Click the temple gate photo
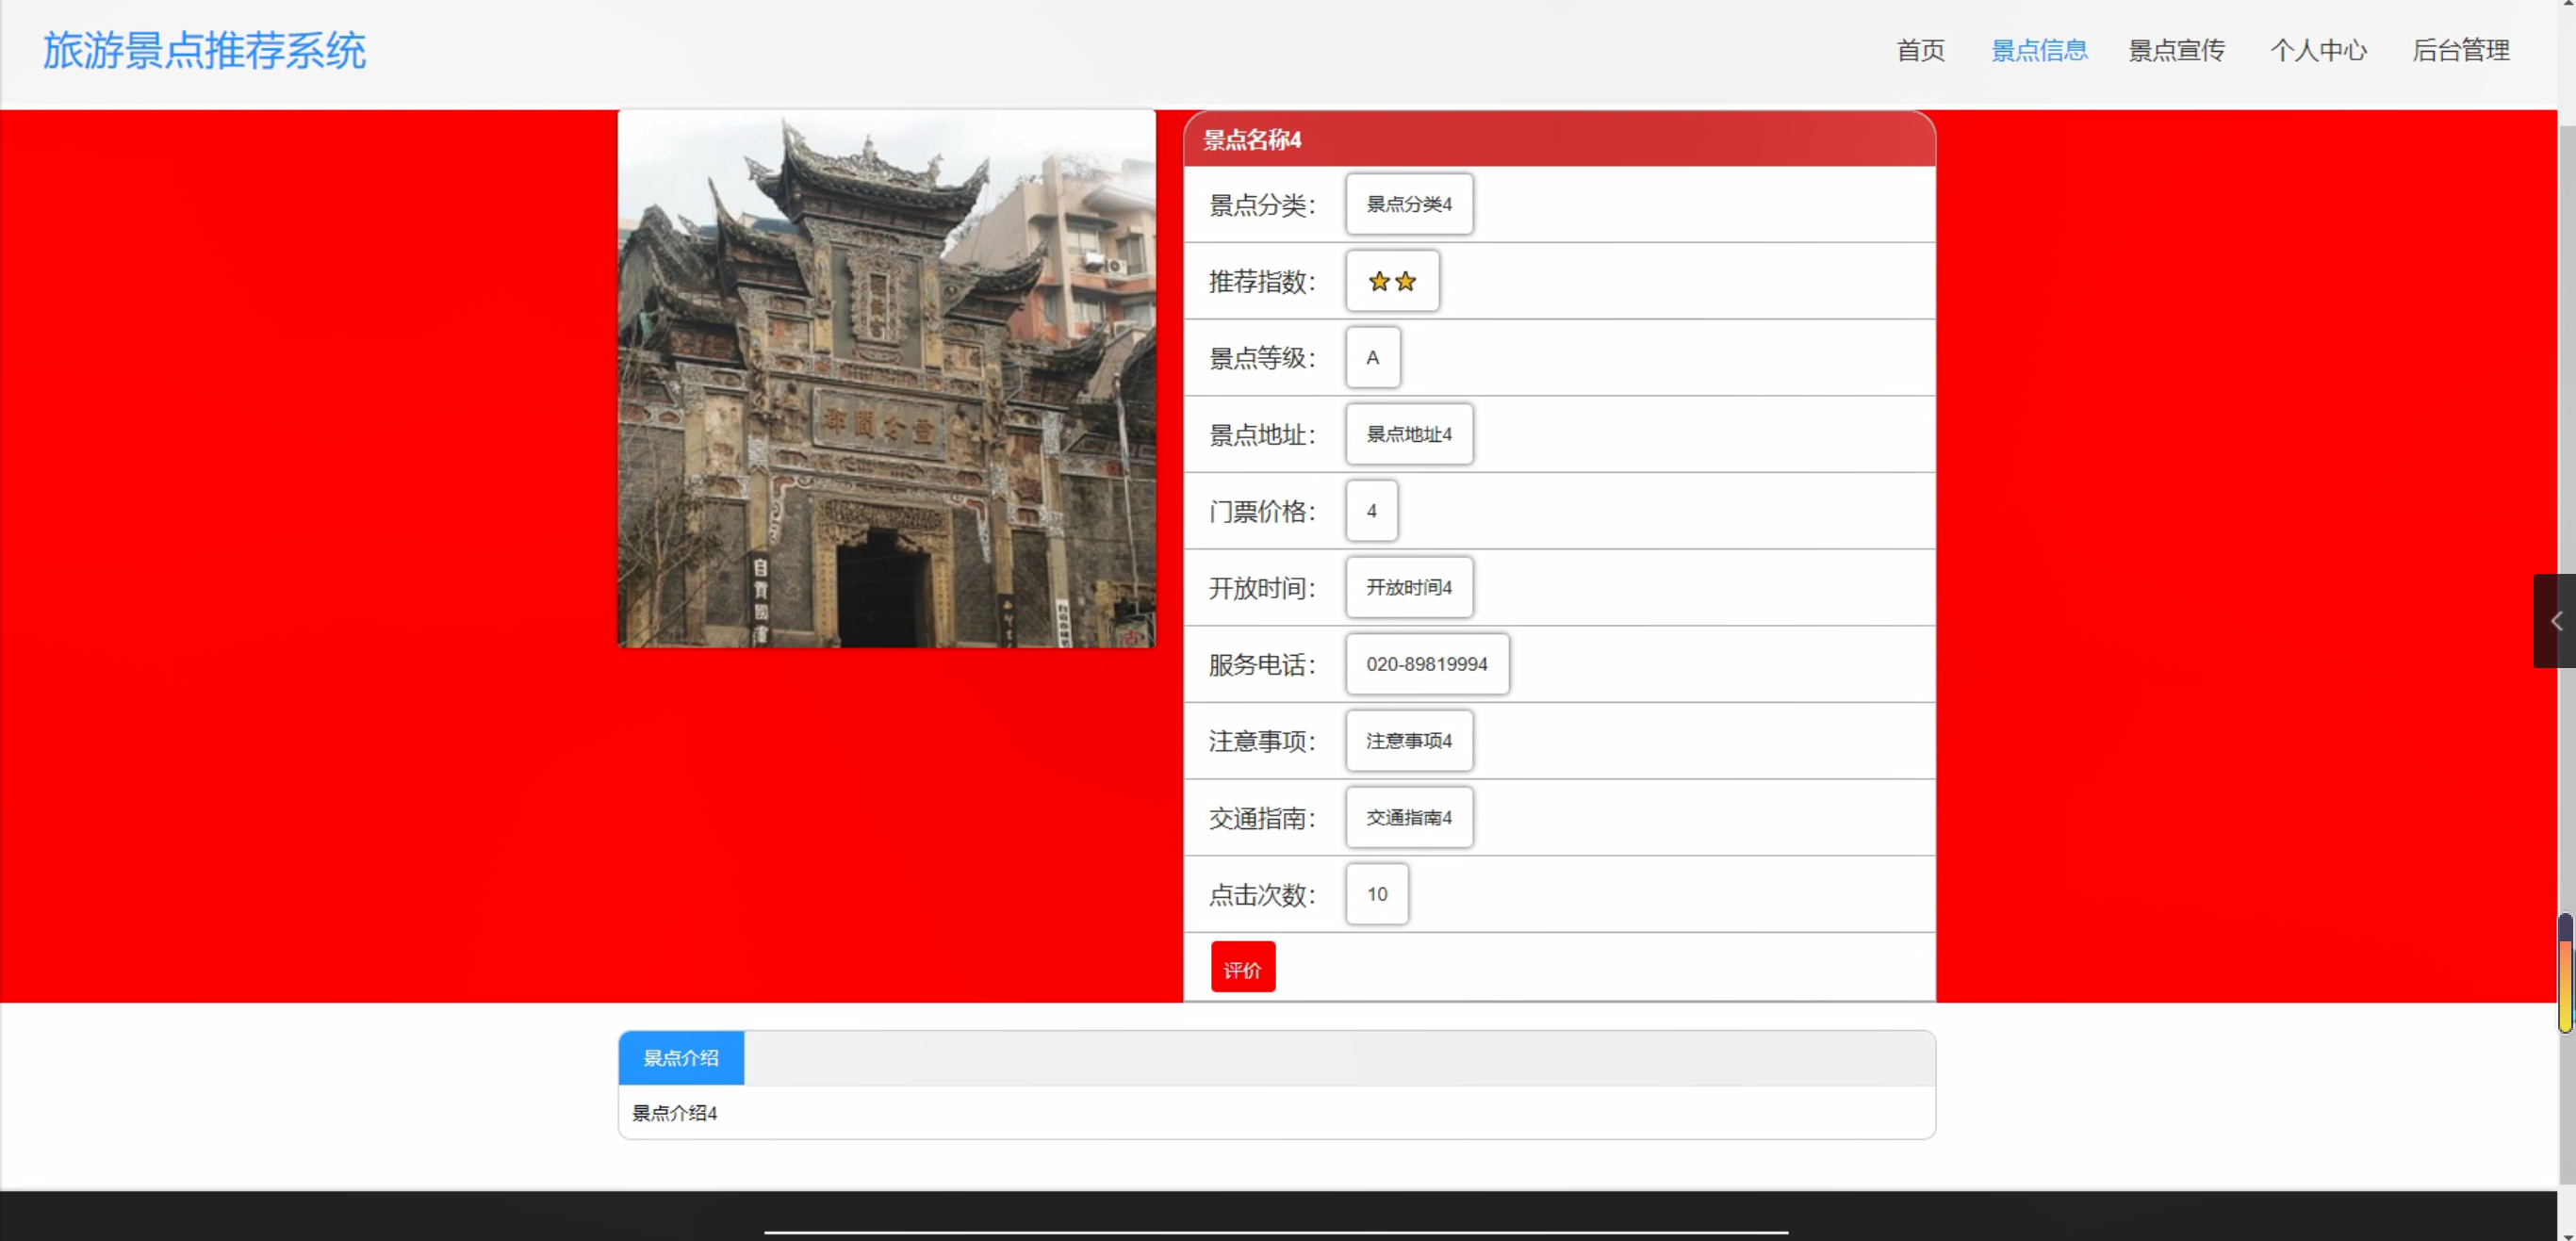The height and width of the screenshot is (1241, 2576). point(887,379)
